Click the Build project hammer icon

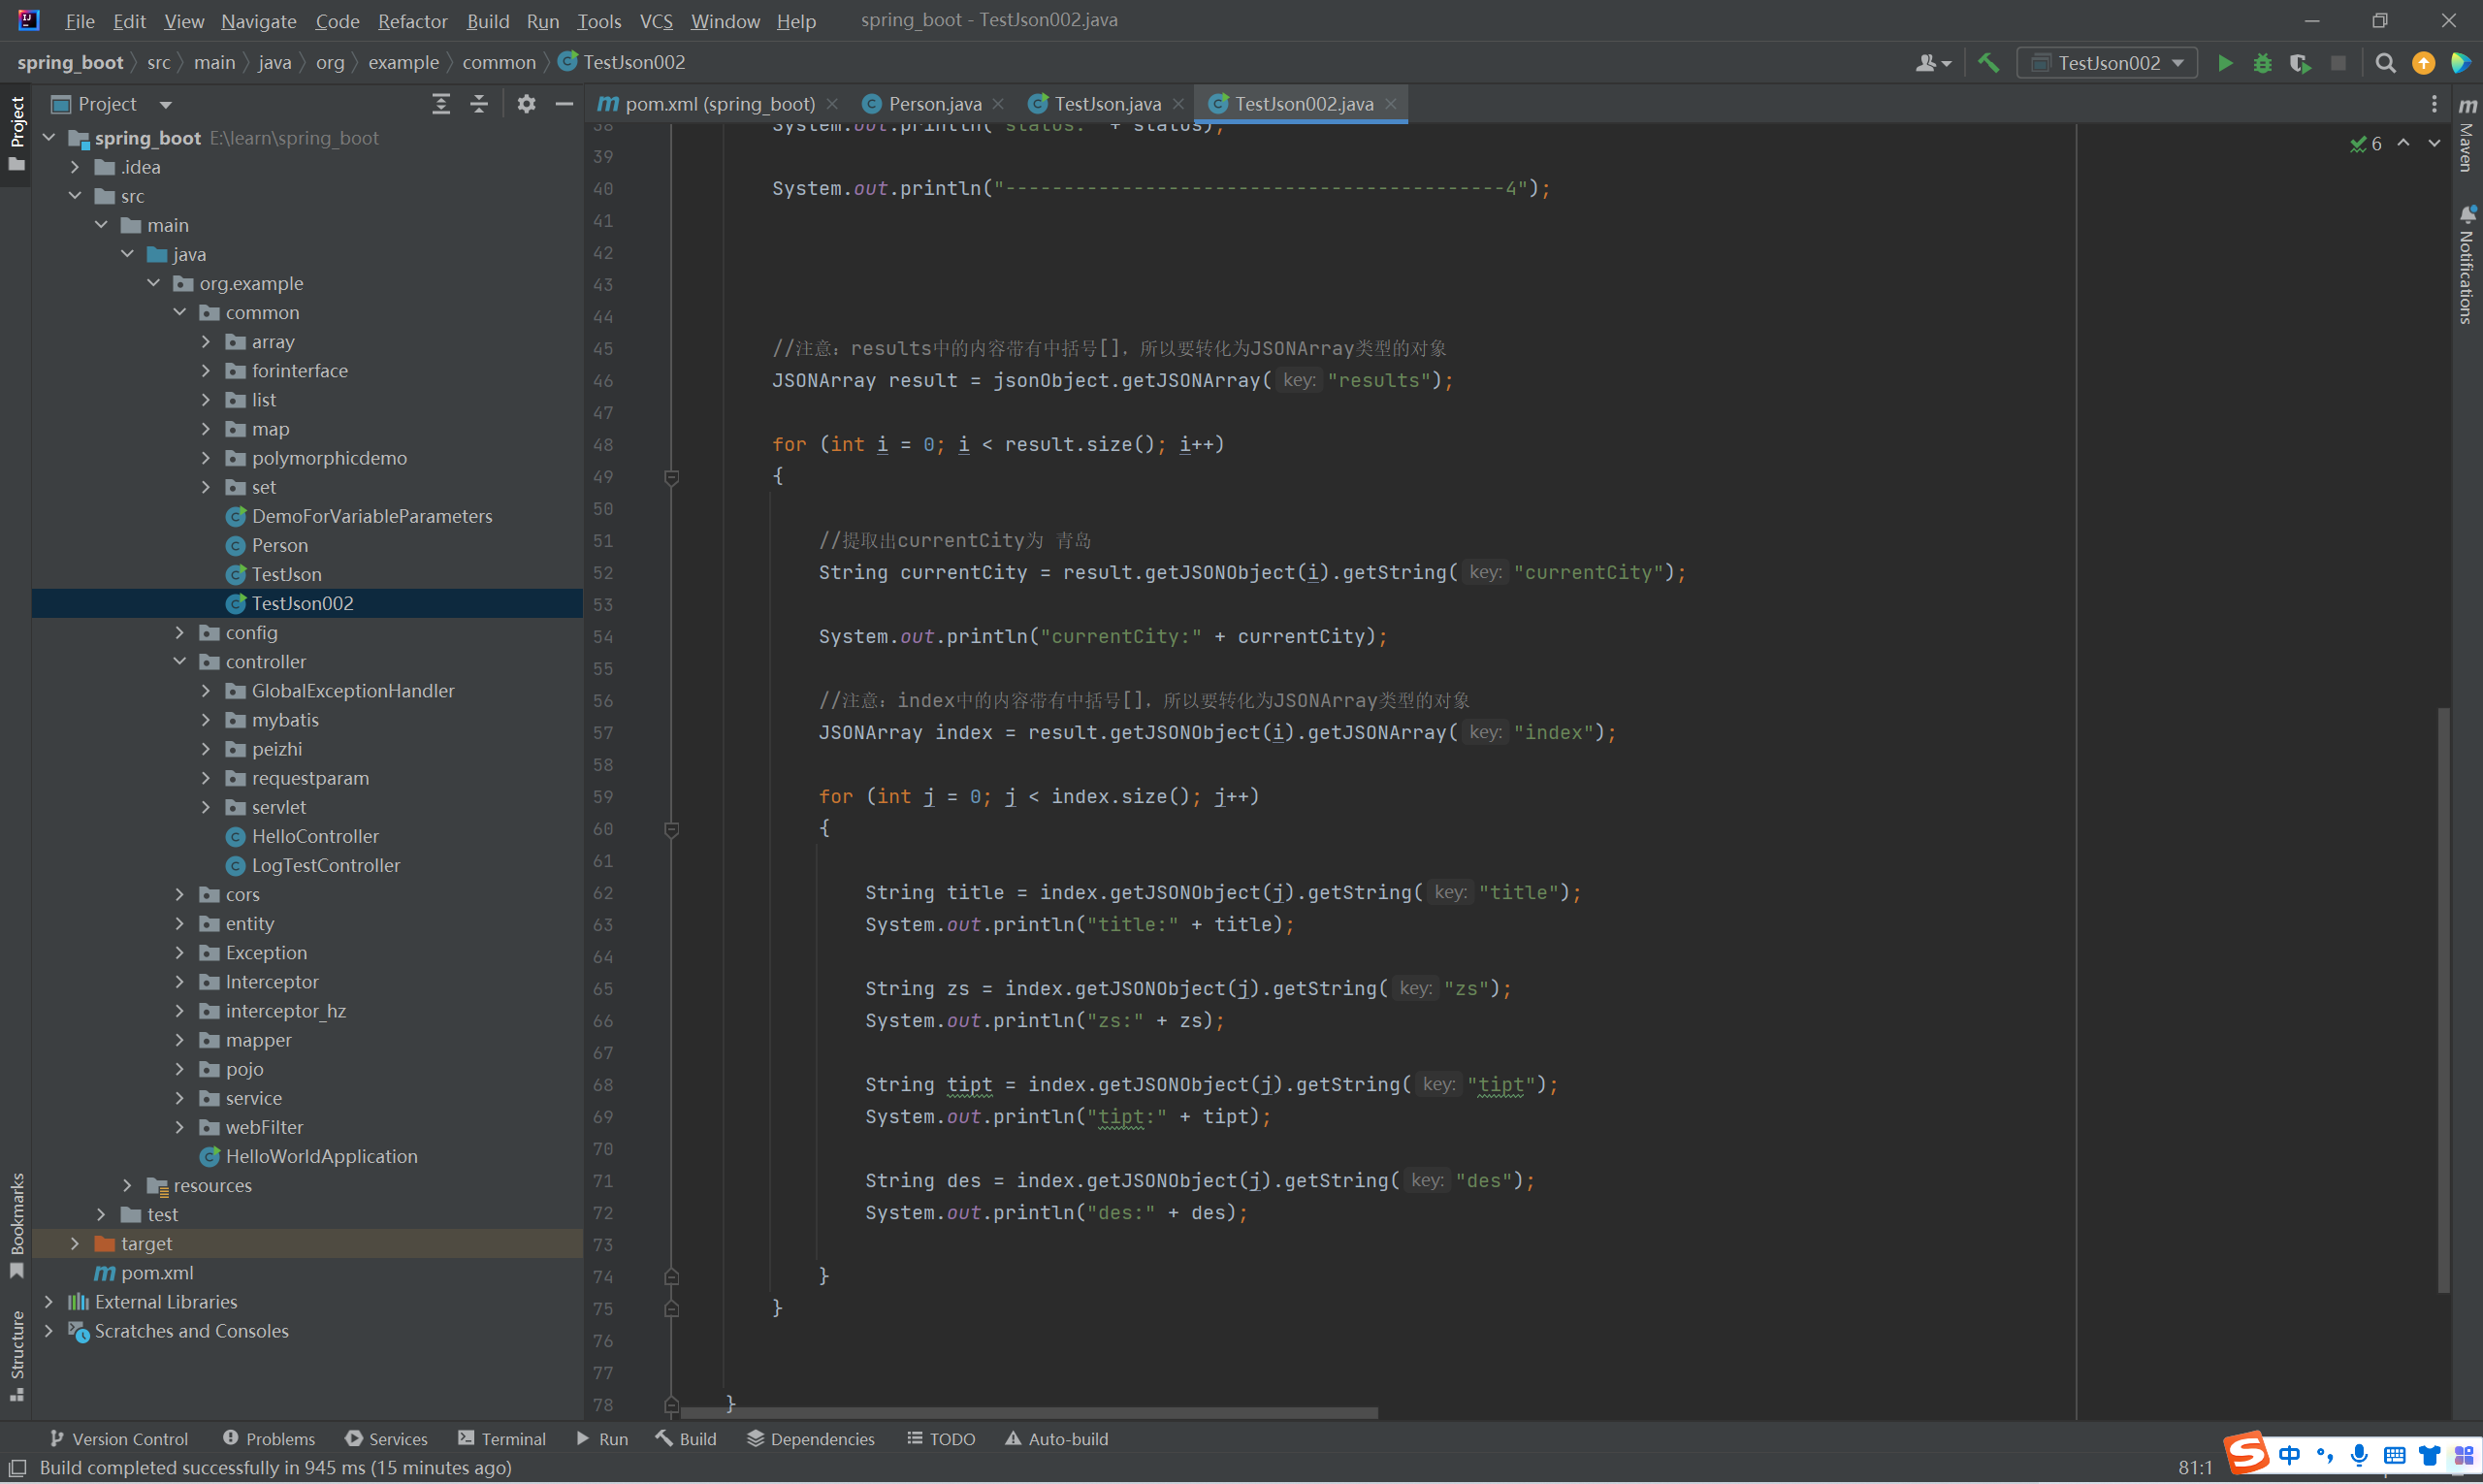[x=1988, y=63]
